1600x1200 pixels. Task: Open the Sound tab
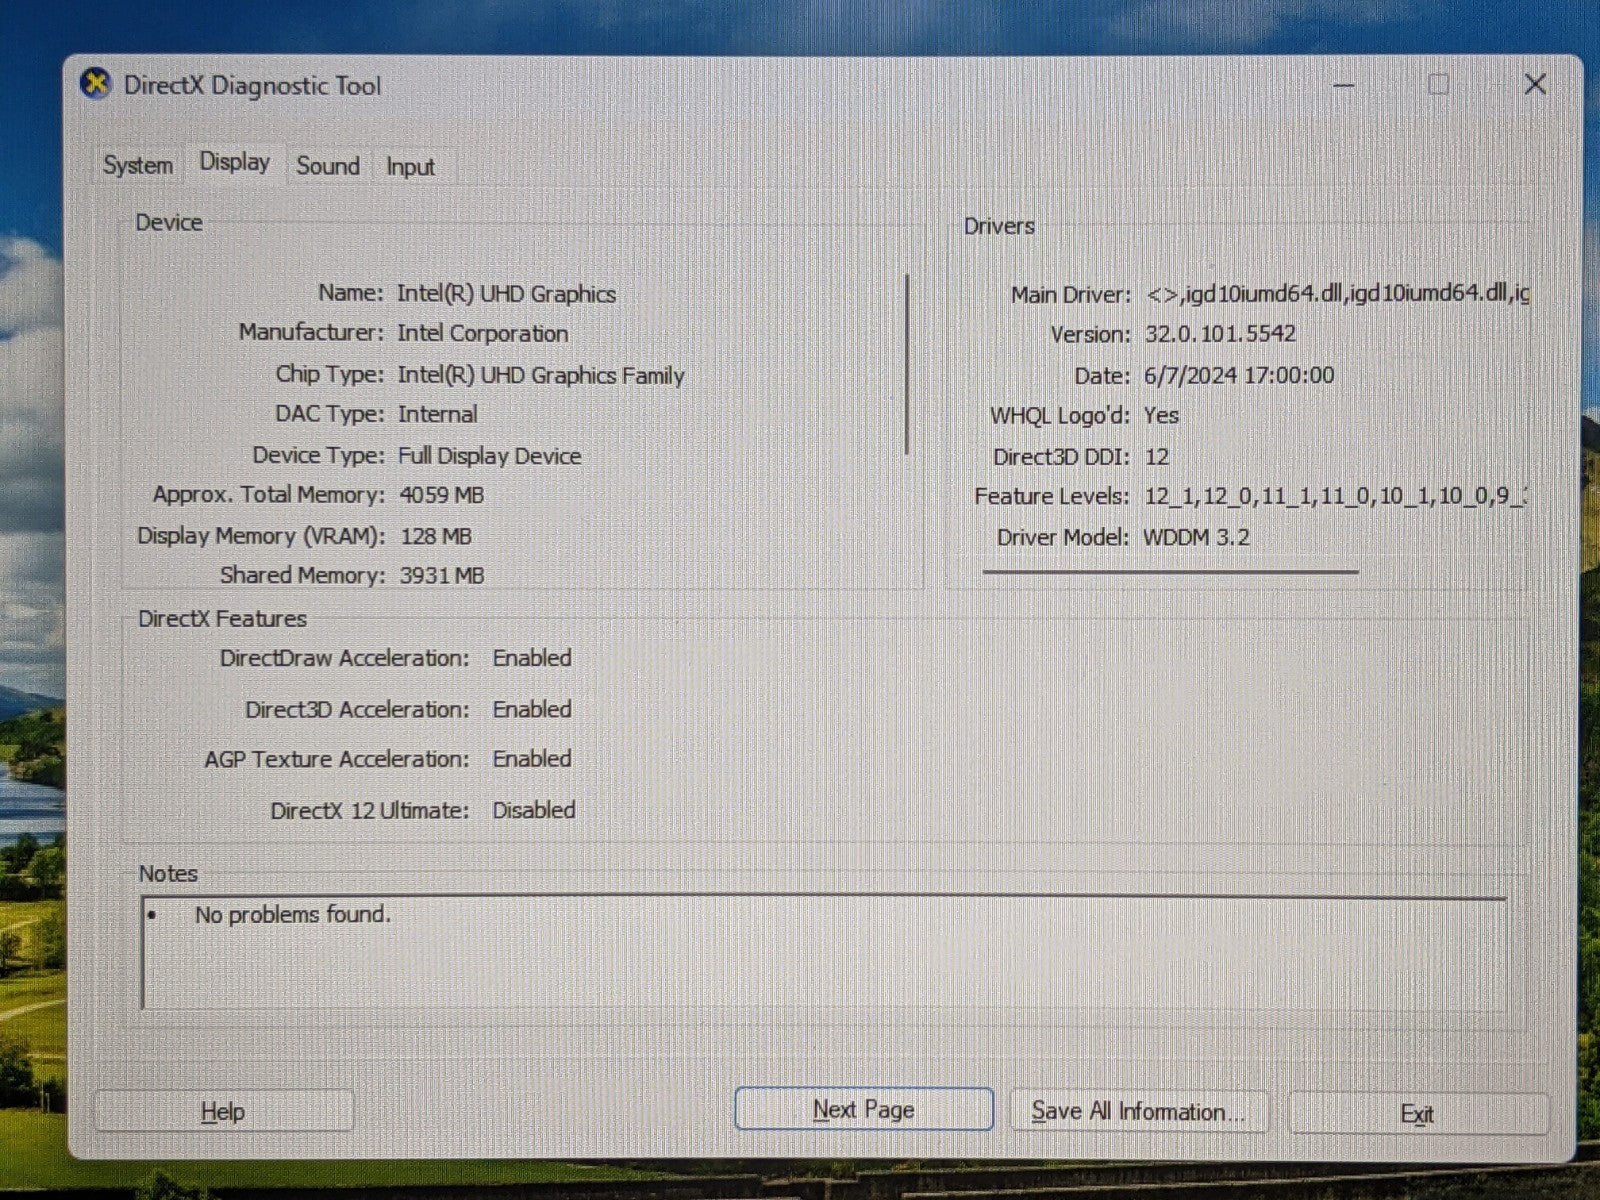327,166
